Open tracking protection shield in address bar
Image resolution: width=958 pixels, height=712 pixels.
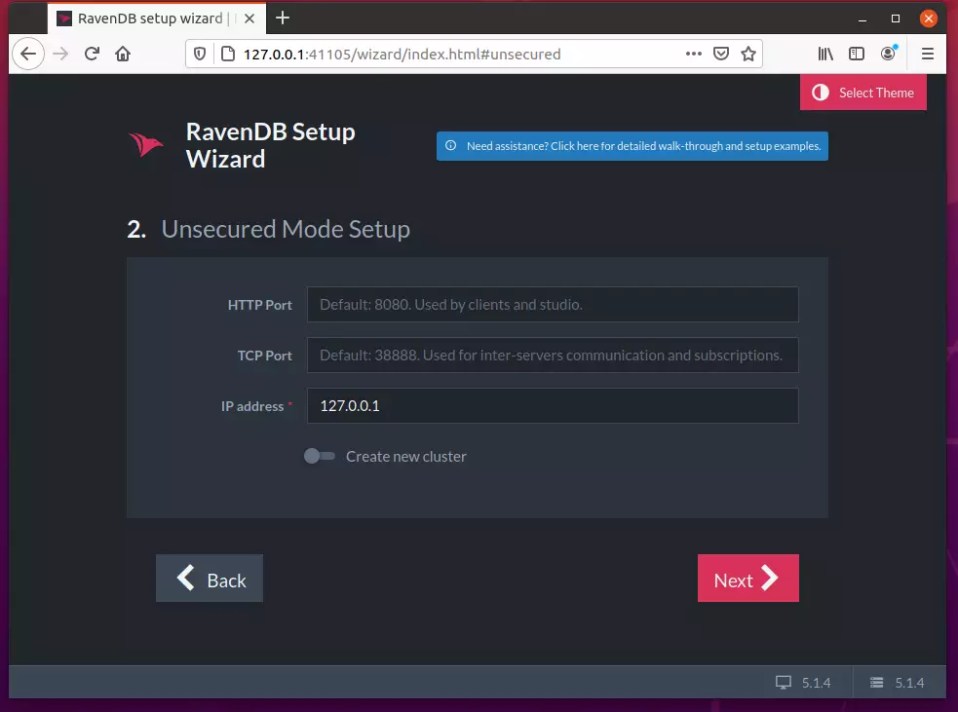[x=200, y=54]
